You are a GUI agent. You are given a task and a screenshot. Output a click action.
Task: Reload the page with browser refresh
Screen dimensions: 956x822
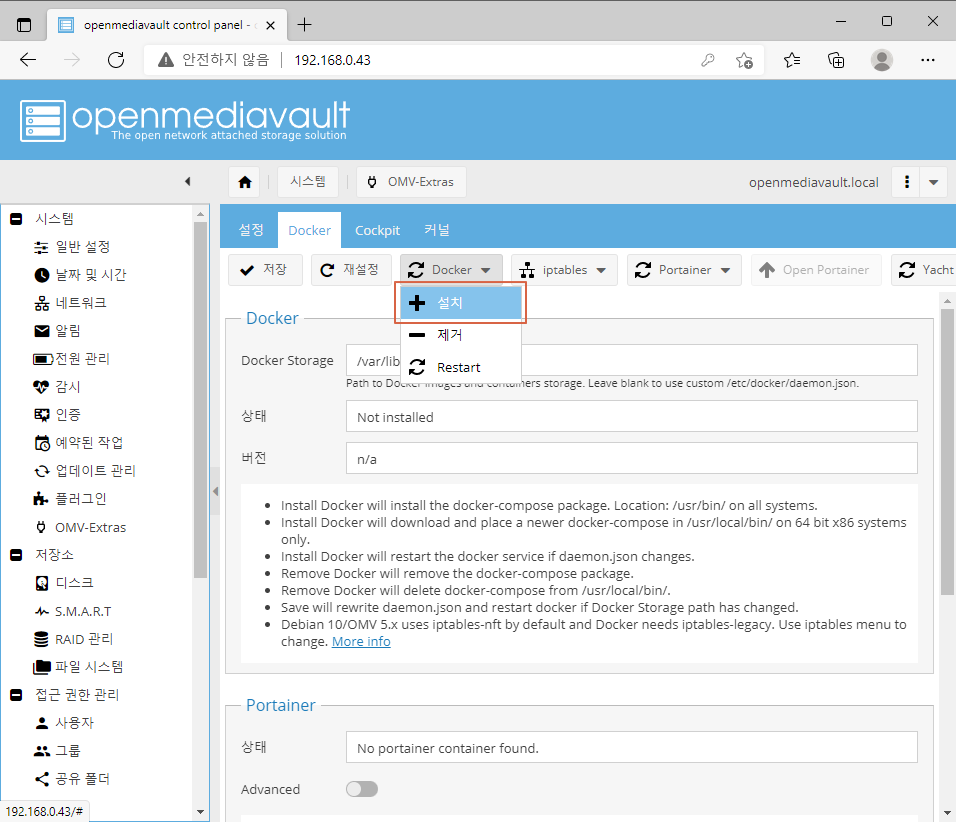pos(116,60)
